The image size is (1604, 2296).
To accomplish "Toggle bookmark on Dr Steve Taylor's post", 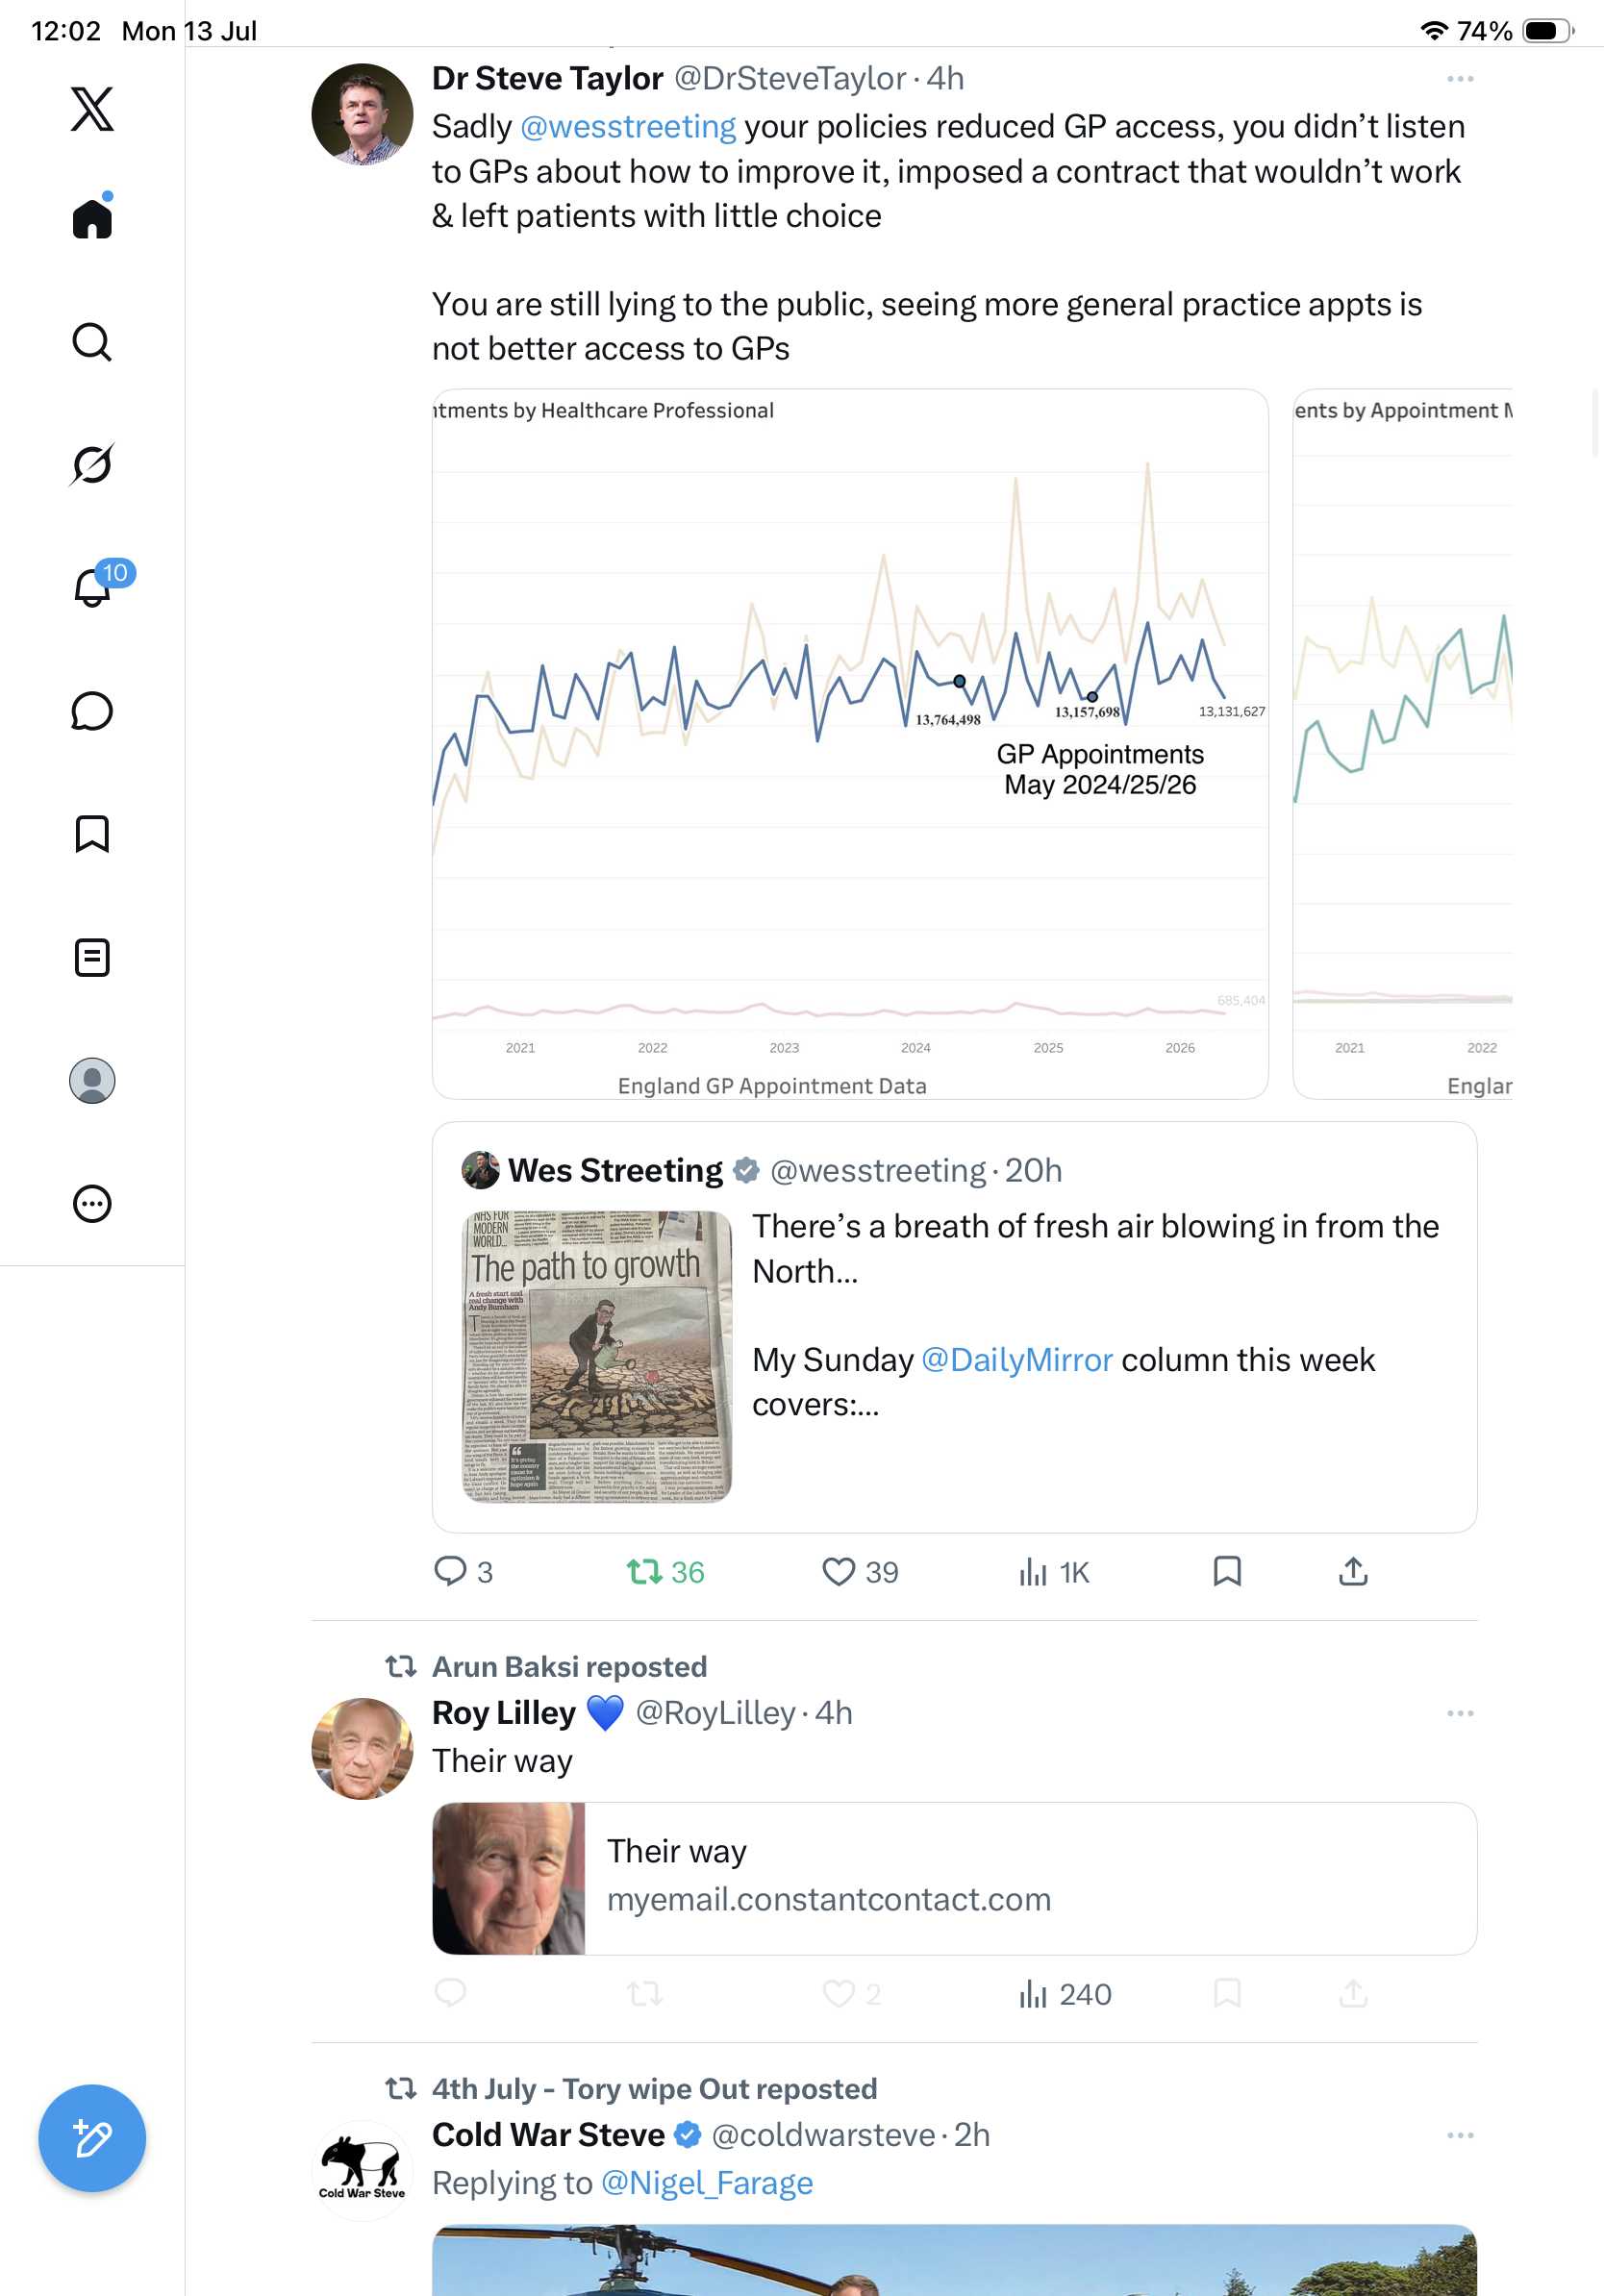I will coord(1227,1571).
